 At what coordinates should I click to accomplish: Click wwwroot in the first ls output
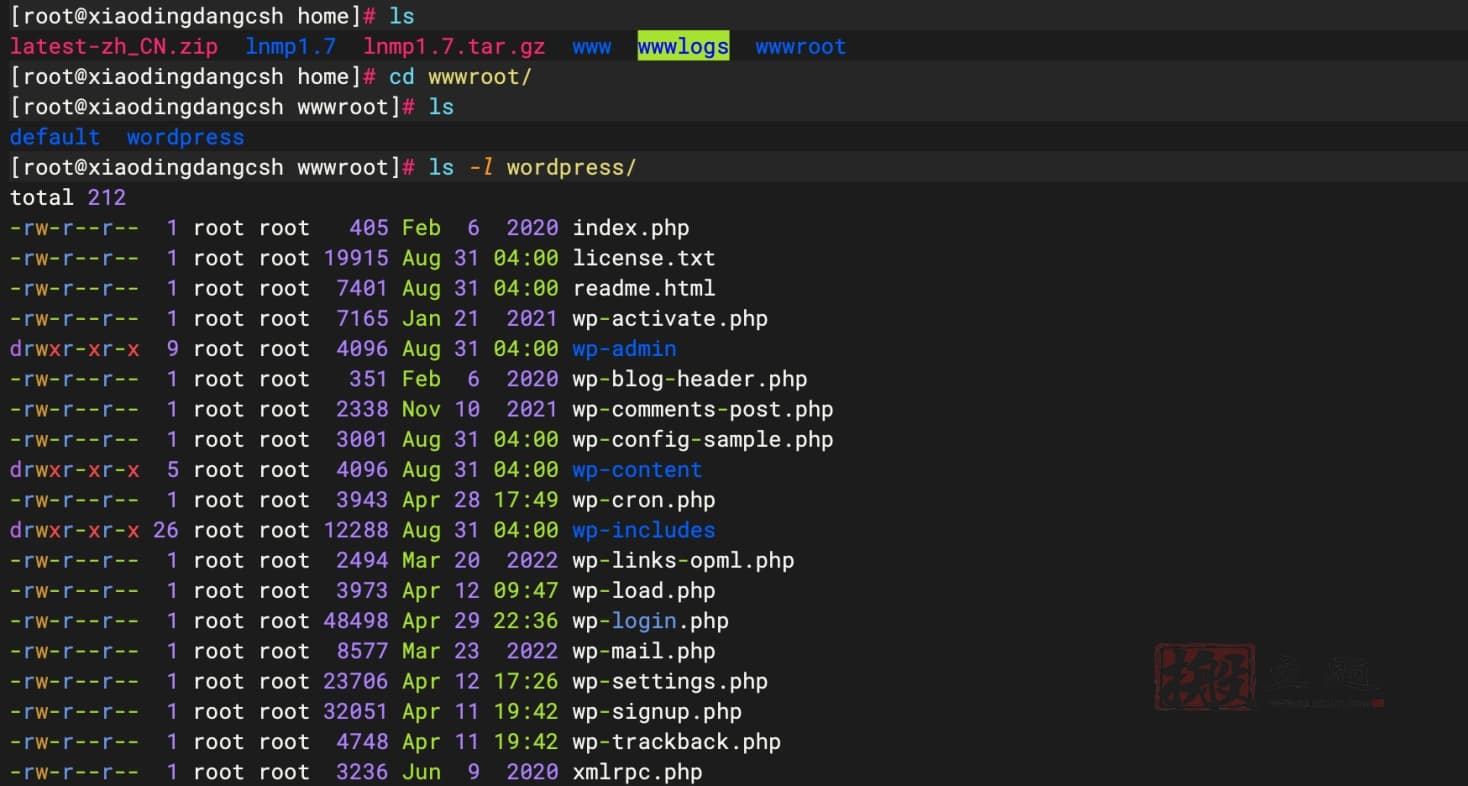801,46
